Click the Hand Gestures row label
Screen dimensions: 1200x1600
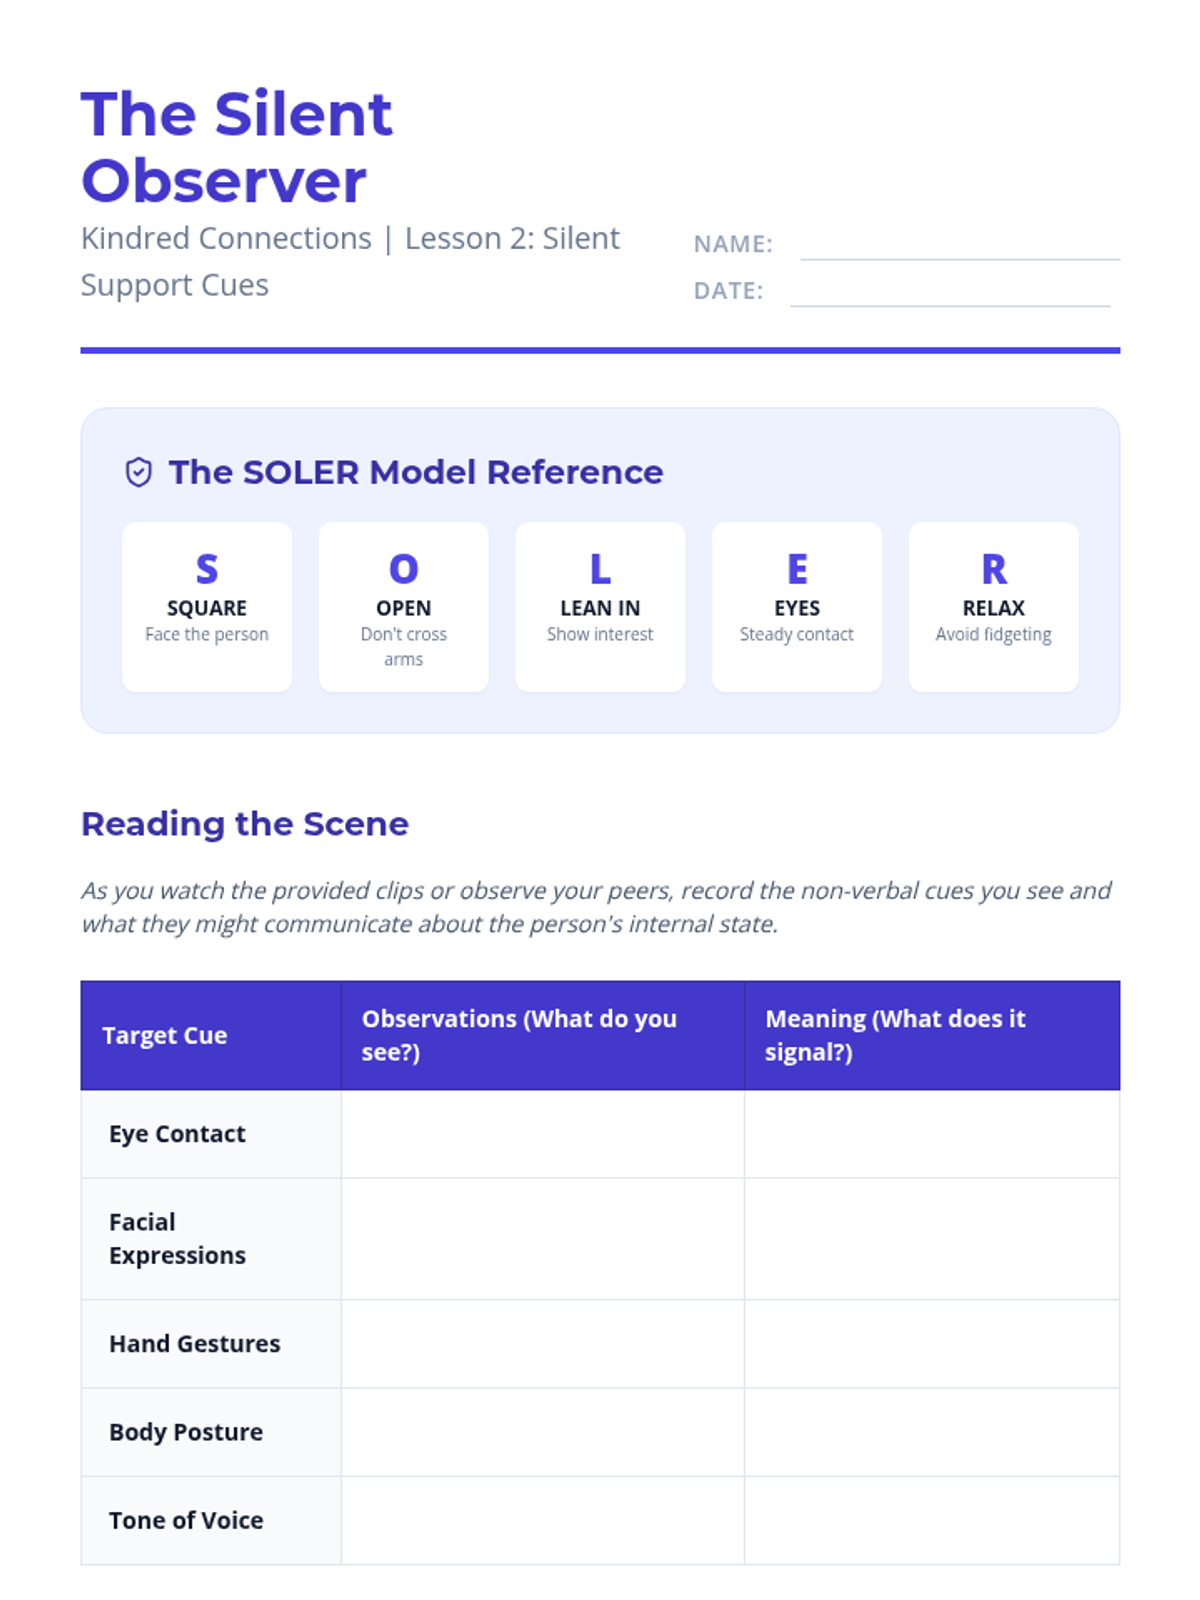pyautogui.click(x=195, y=1344)
